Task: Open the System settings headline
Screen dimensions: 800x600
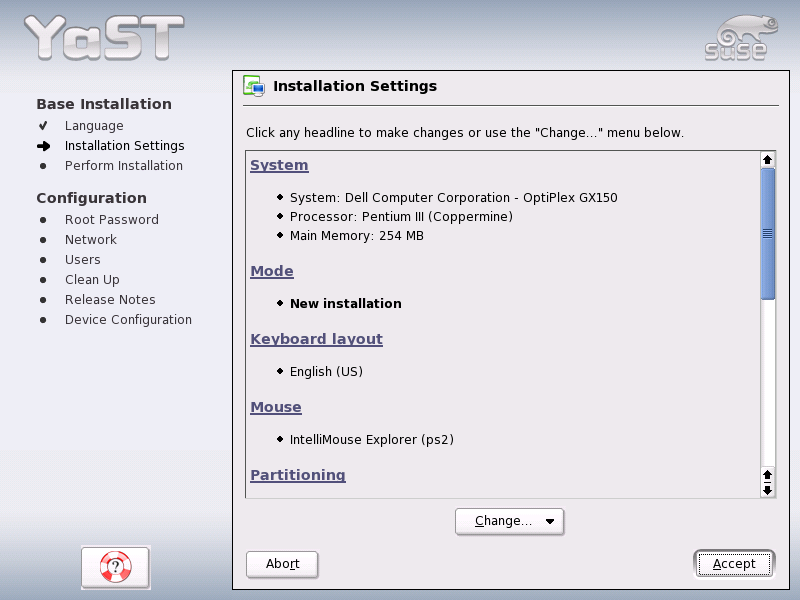Action: pos(278,164)
